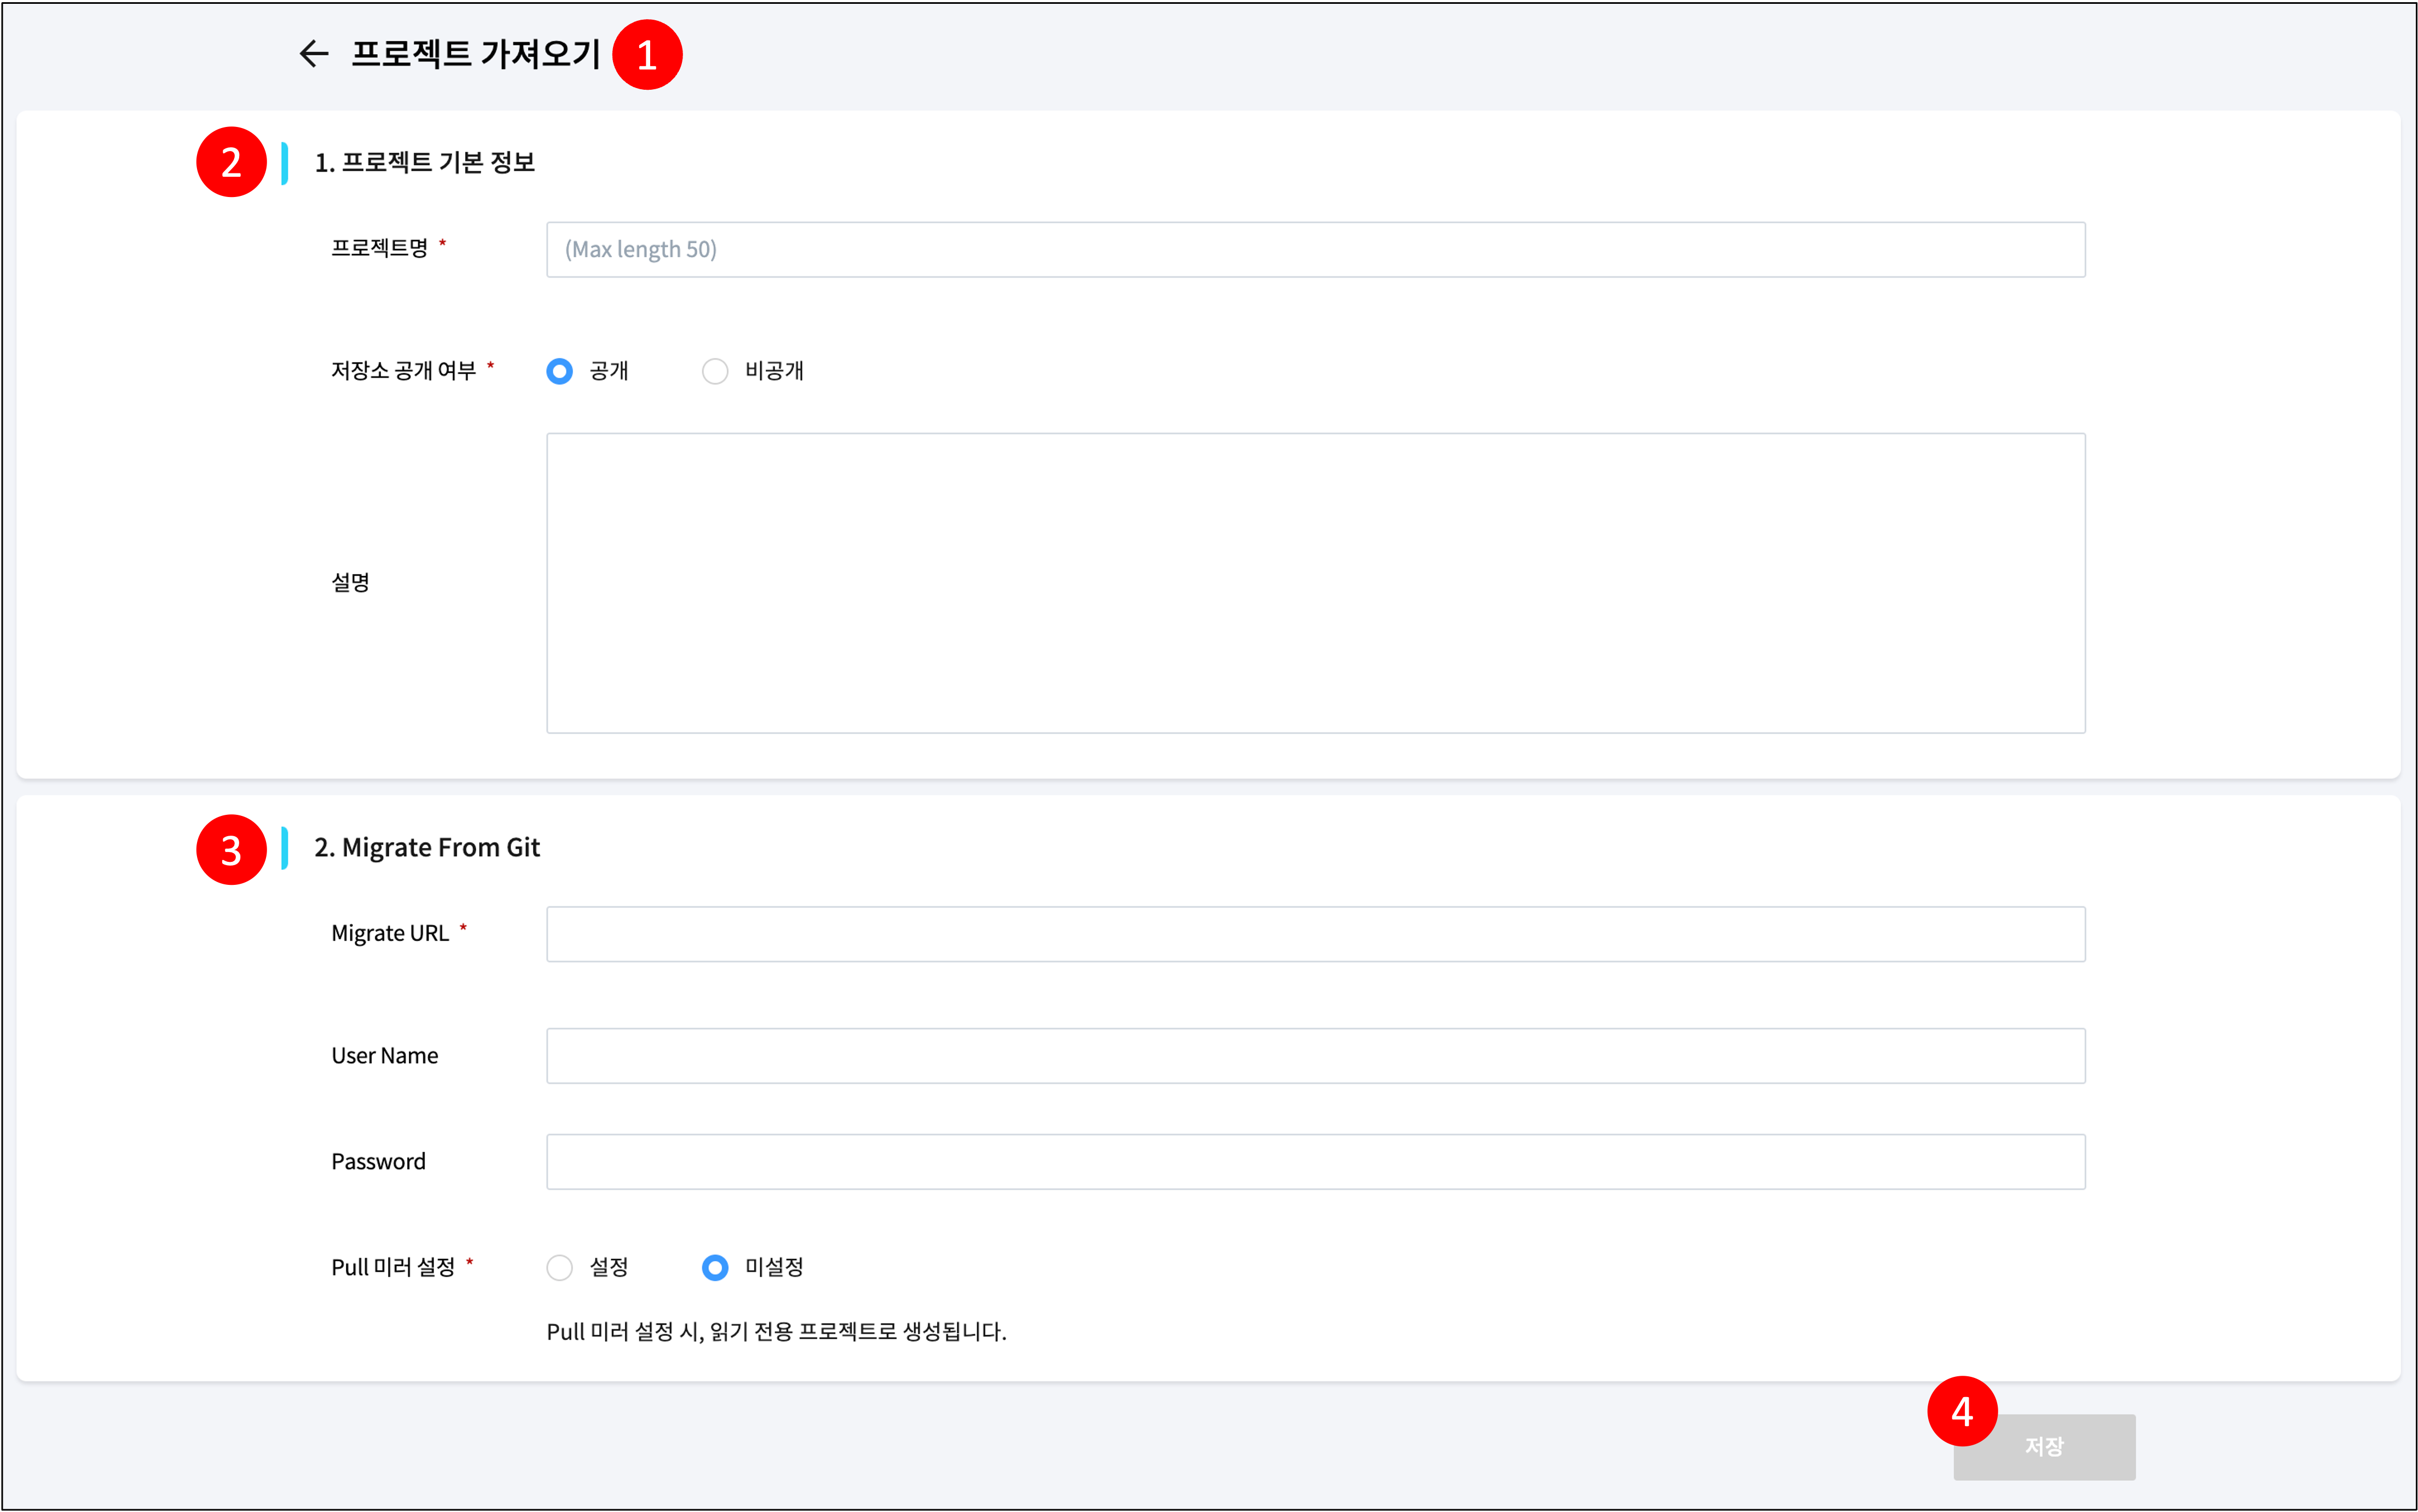Screen dimensions: 2418x1512
Task: Select the 비공개 radio option
Action: click(x=715, y=372)
